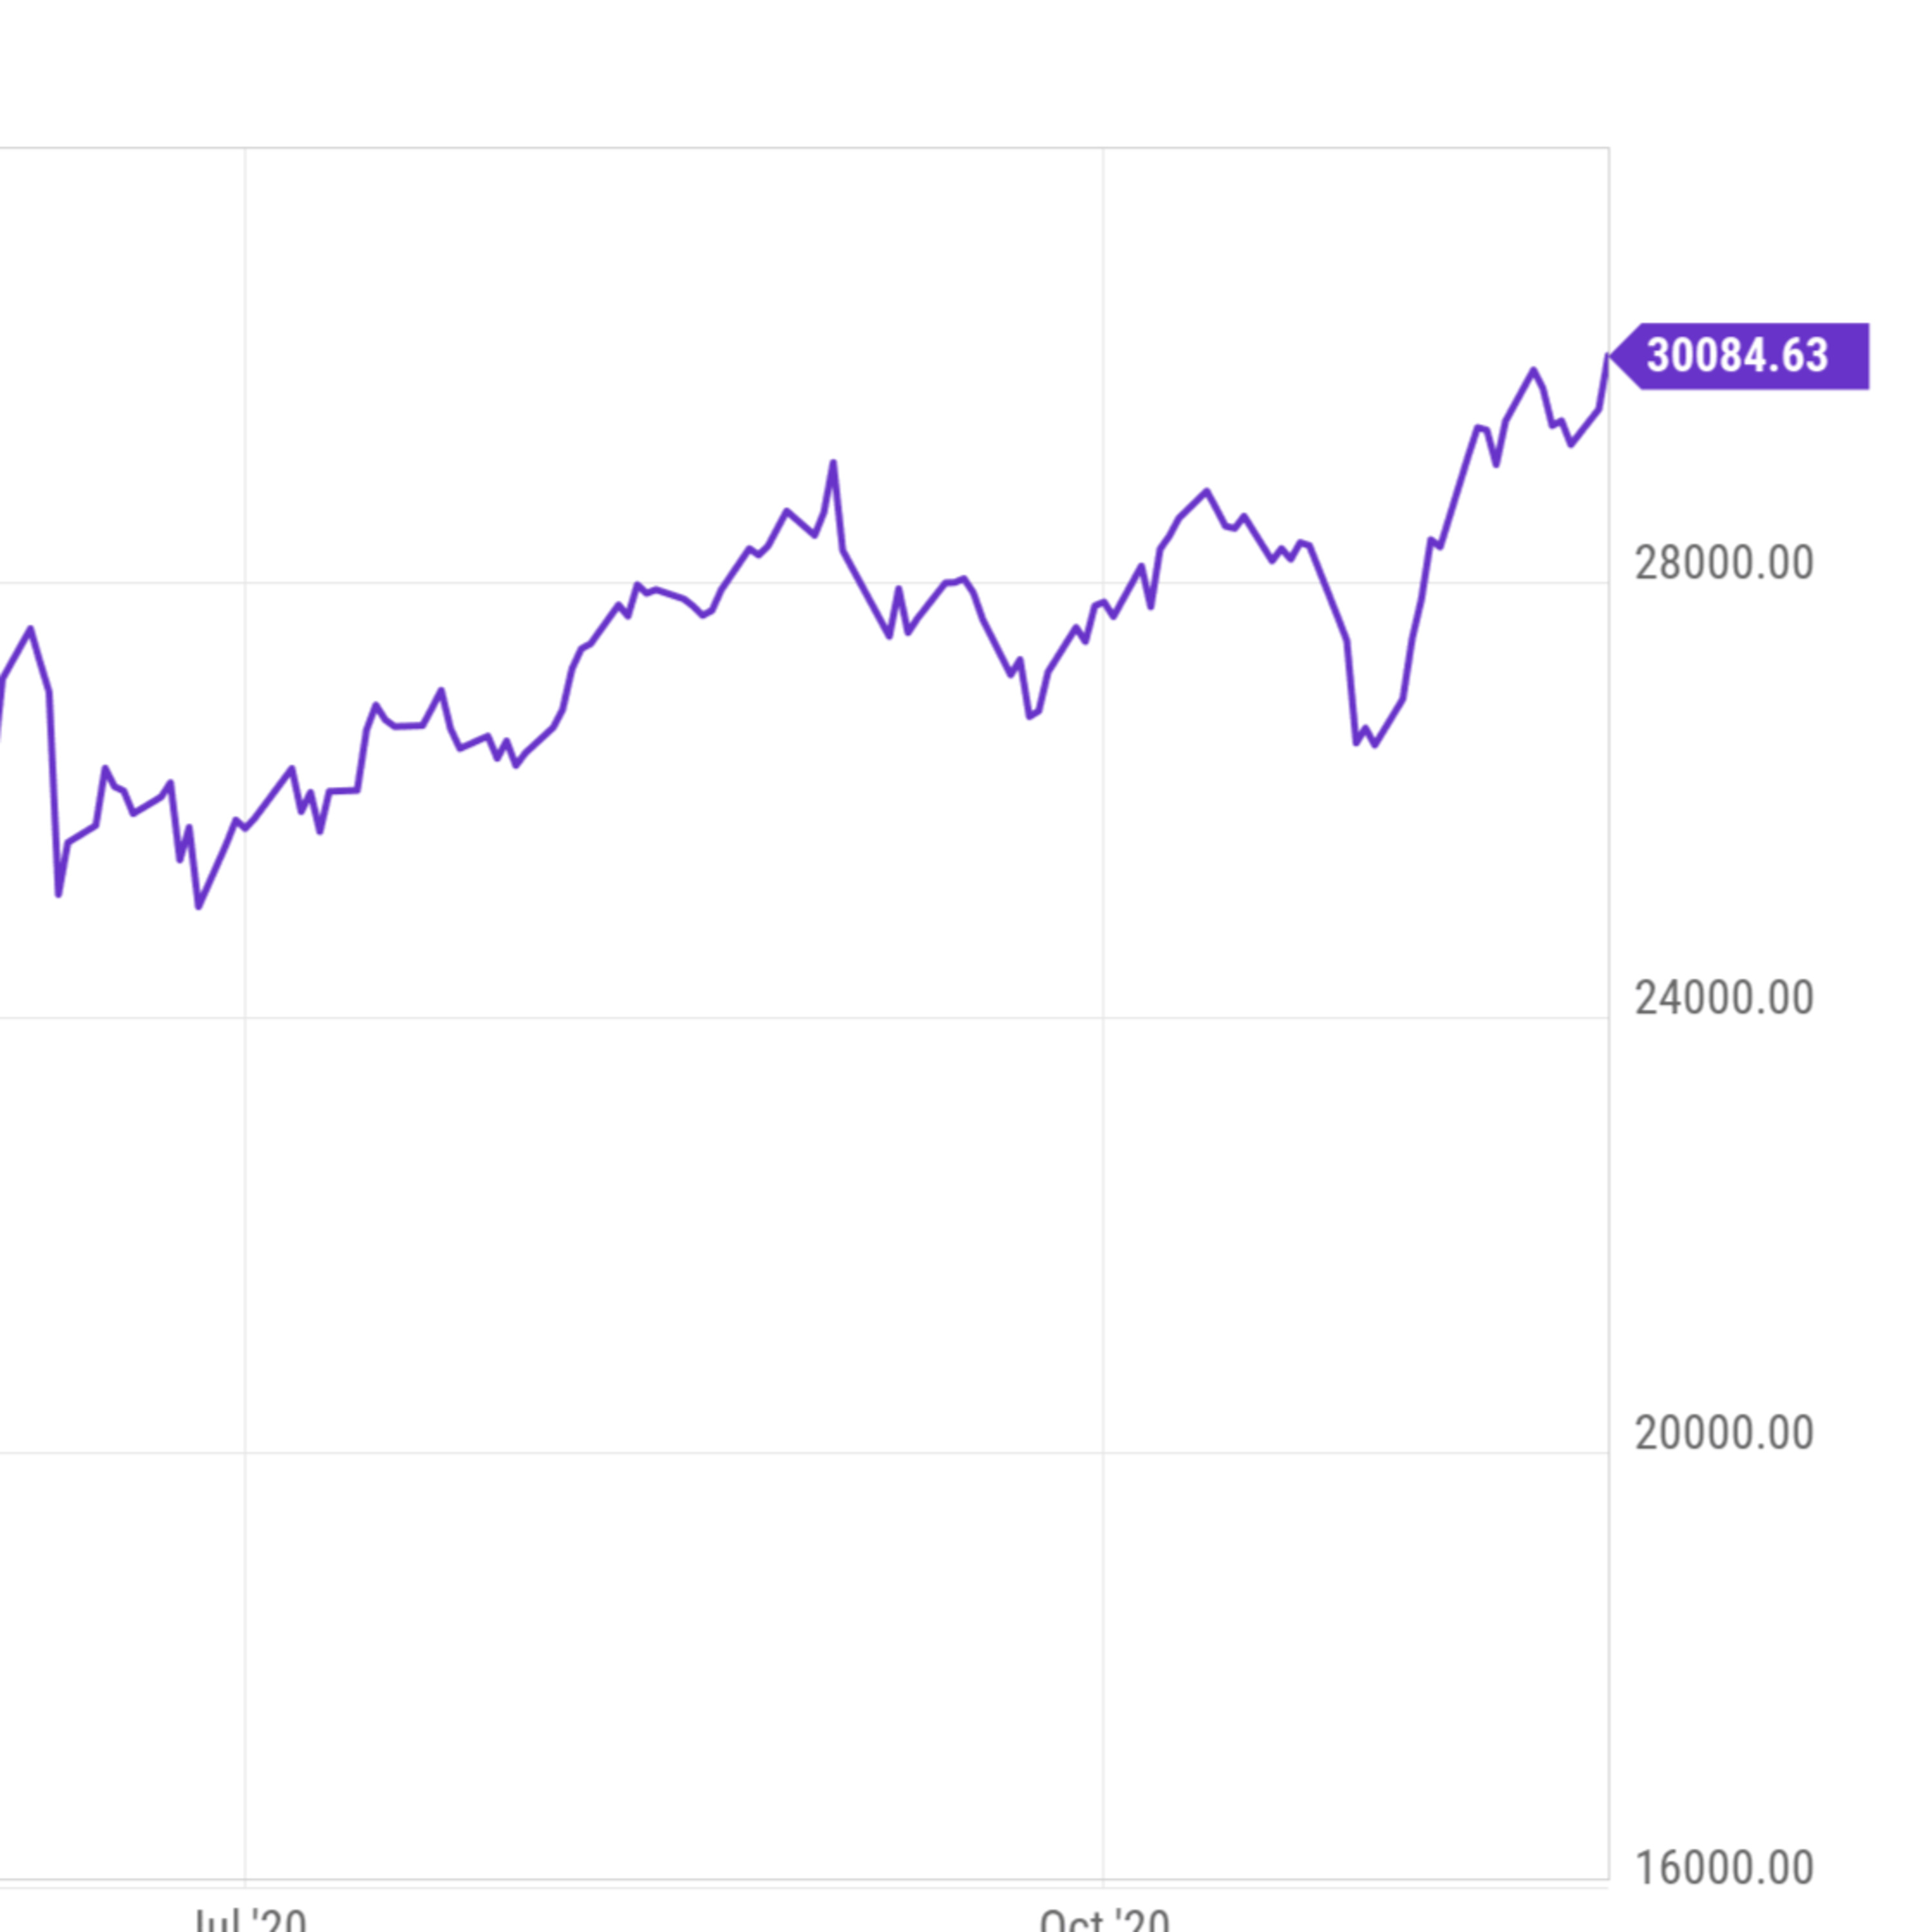
Task: Click the Oct '20 vertical gridline below the line
Action: 1103,1300
